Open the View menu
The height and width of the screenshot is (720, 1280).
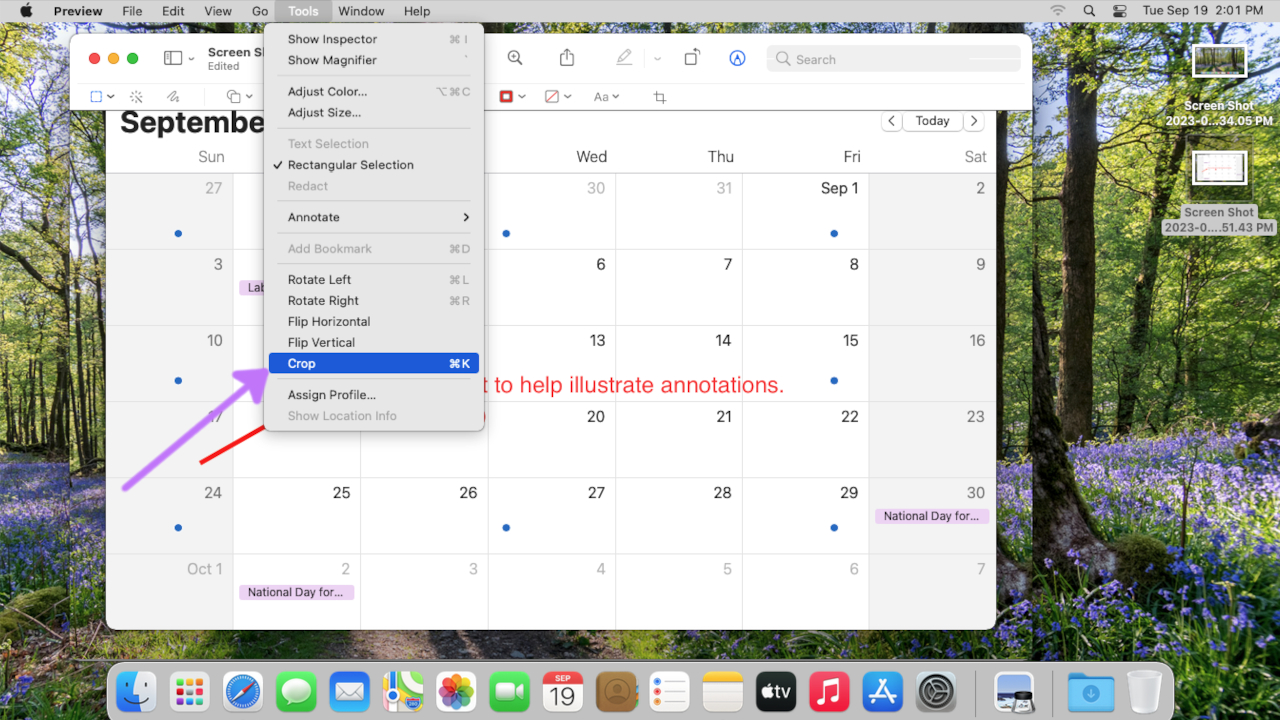[x=218, y=11]
